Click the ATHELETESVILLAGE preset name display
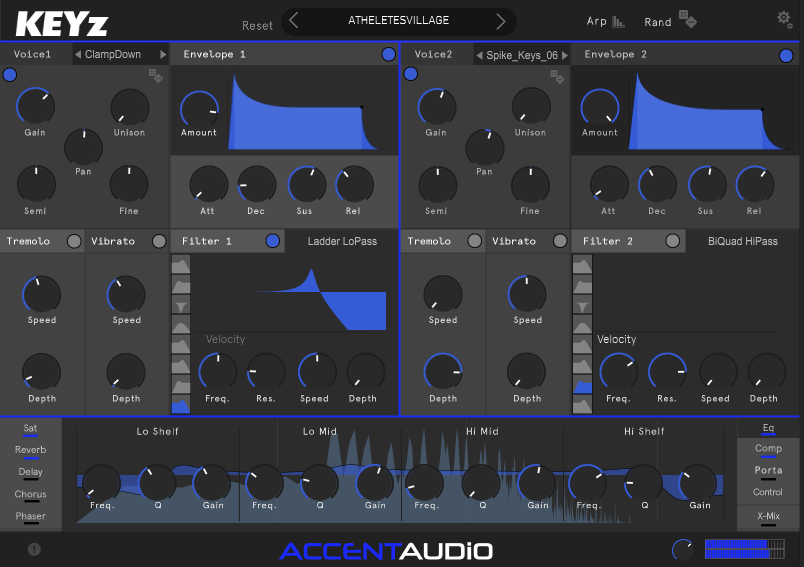Viewport: 804px width, 567px height. pos(398,20)
